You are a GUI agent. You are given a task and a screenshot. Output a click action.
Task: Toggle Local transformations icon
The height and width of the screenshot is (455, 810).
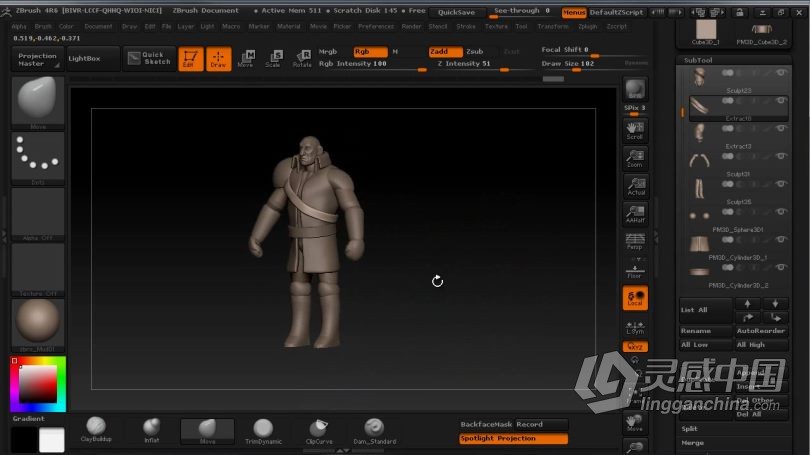tap(635, 298)
